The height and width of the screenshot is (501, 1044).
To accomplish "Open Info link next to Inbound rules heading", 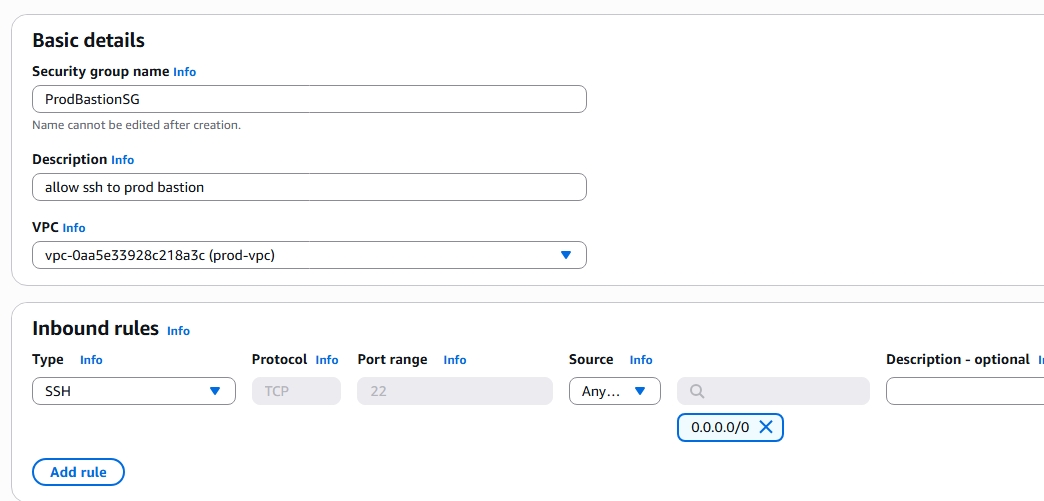I will pyautogui.click(x=178, y=331).
